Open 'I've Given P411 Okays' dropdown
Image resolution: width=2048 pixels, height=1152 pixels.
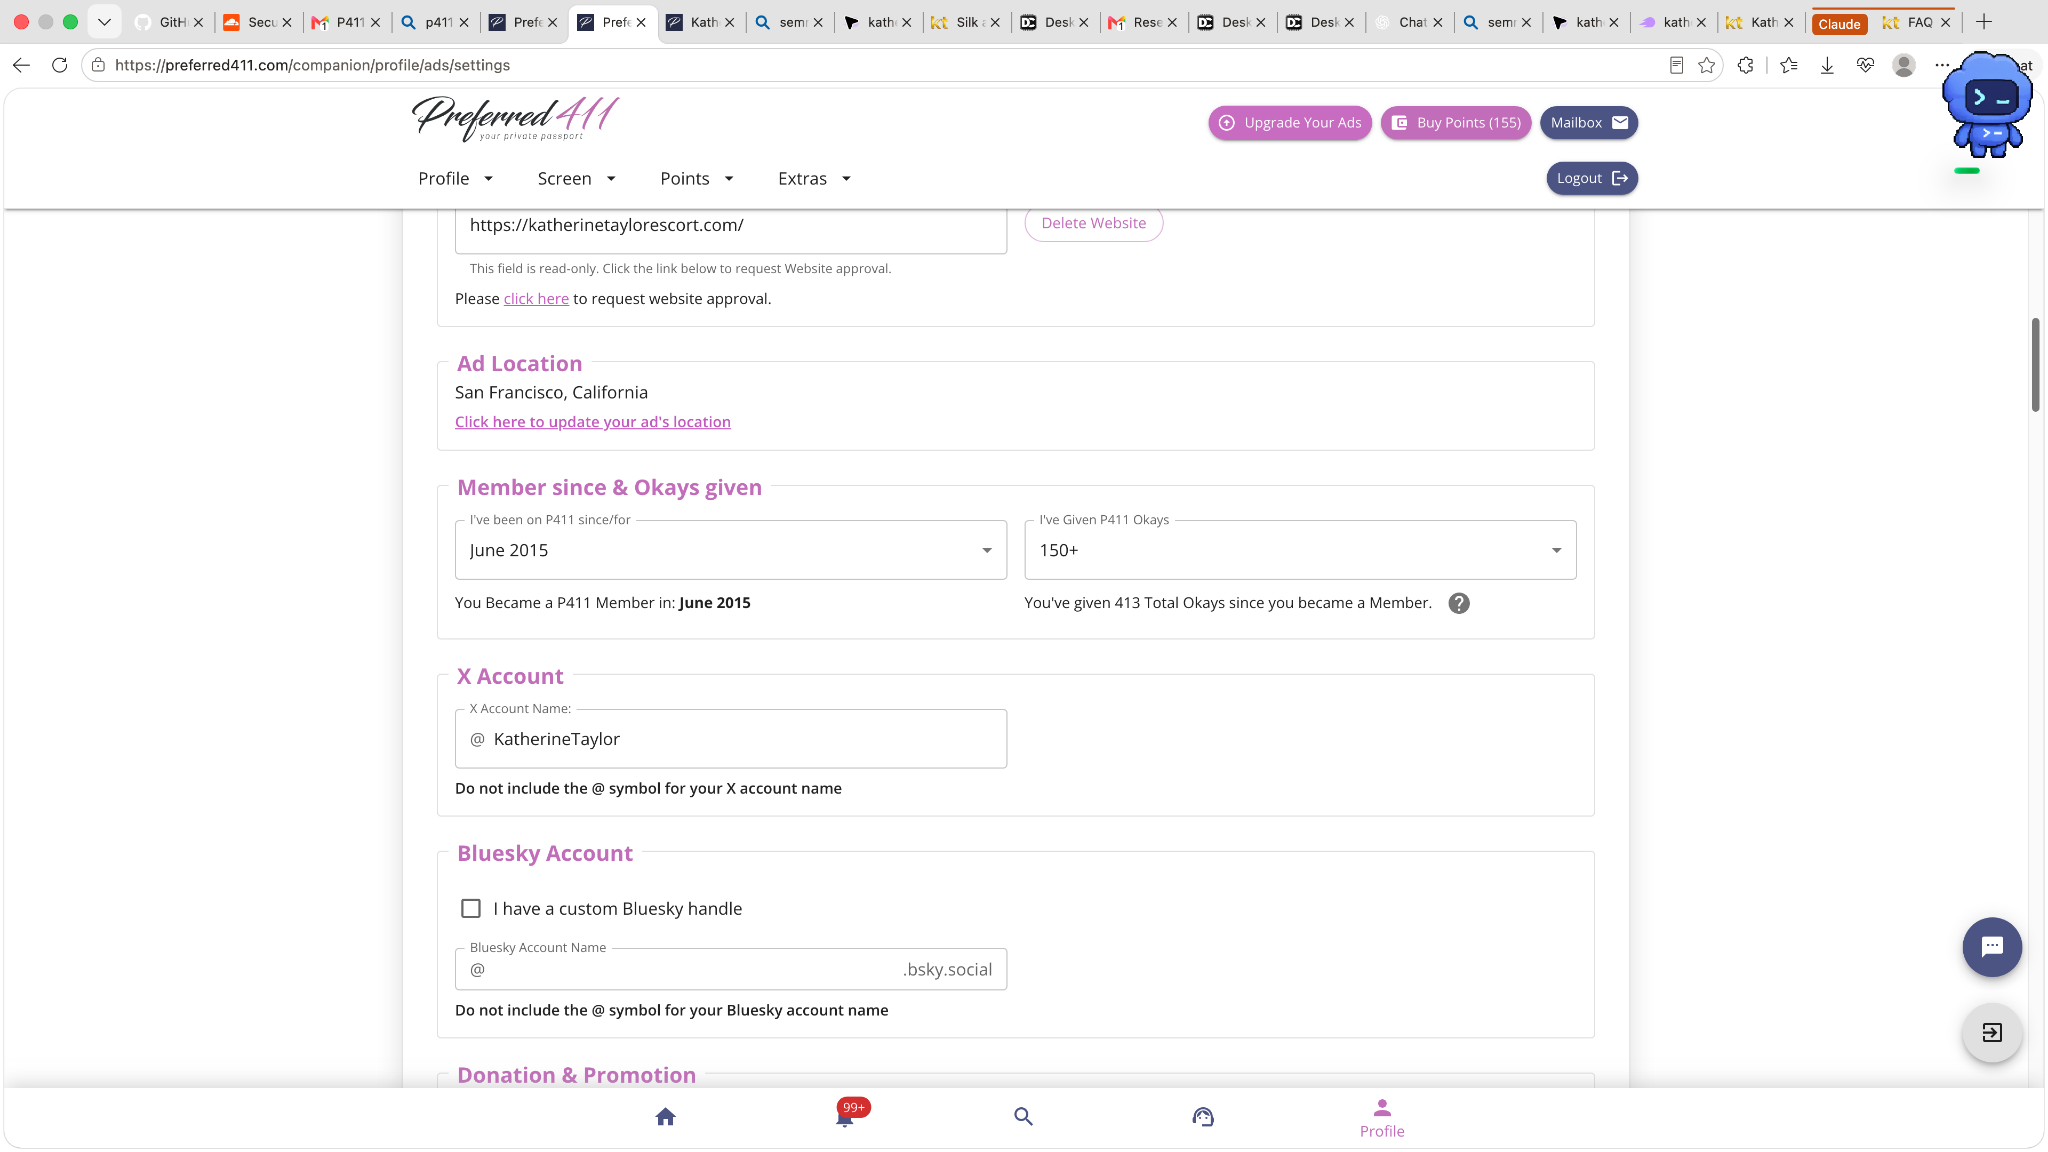(1300, 550)
